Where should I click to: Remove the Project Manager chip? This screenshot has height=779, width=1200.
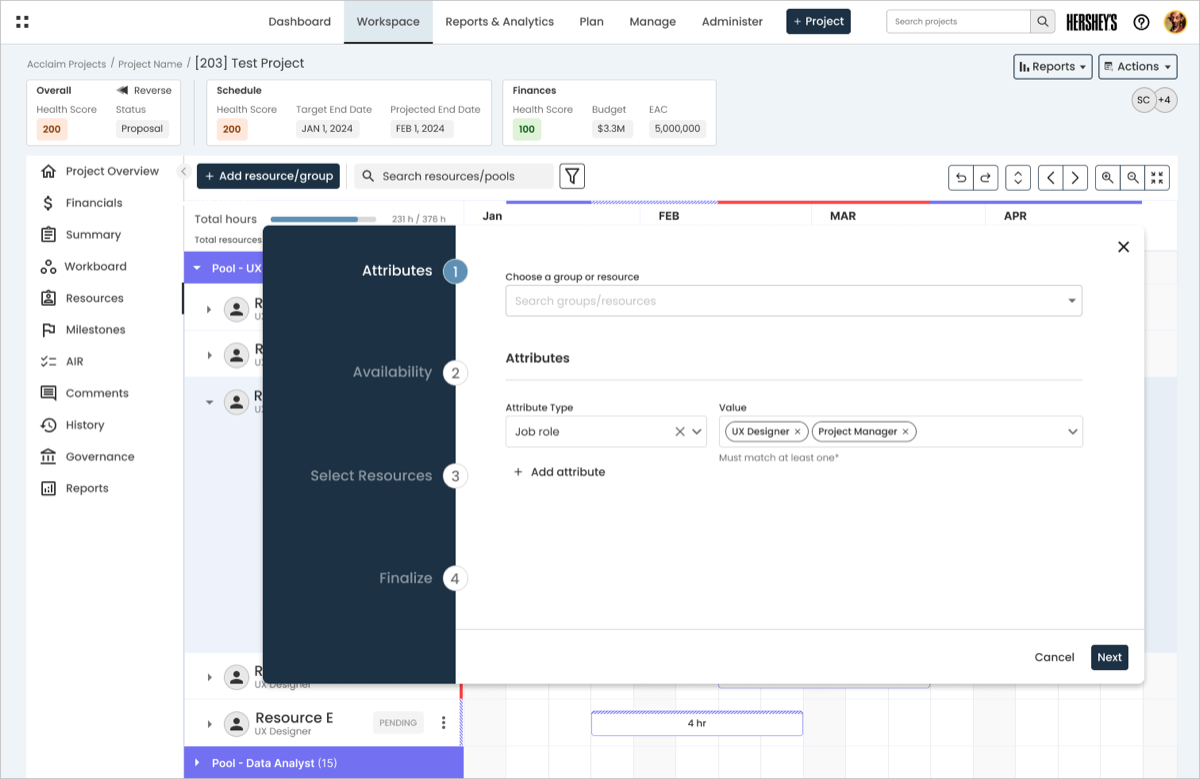pos(905,432)
